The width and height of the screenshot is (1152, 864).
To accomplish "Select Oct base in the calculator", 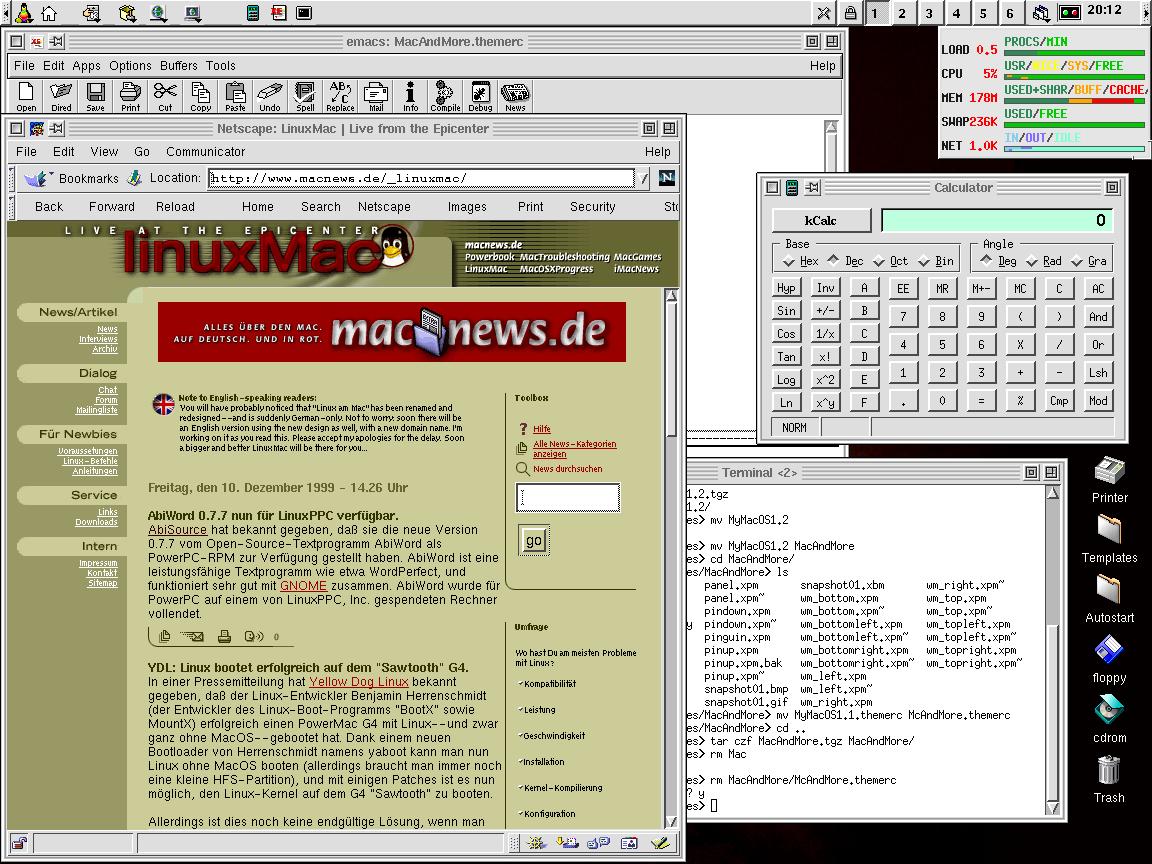I will pos(890,261).
